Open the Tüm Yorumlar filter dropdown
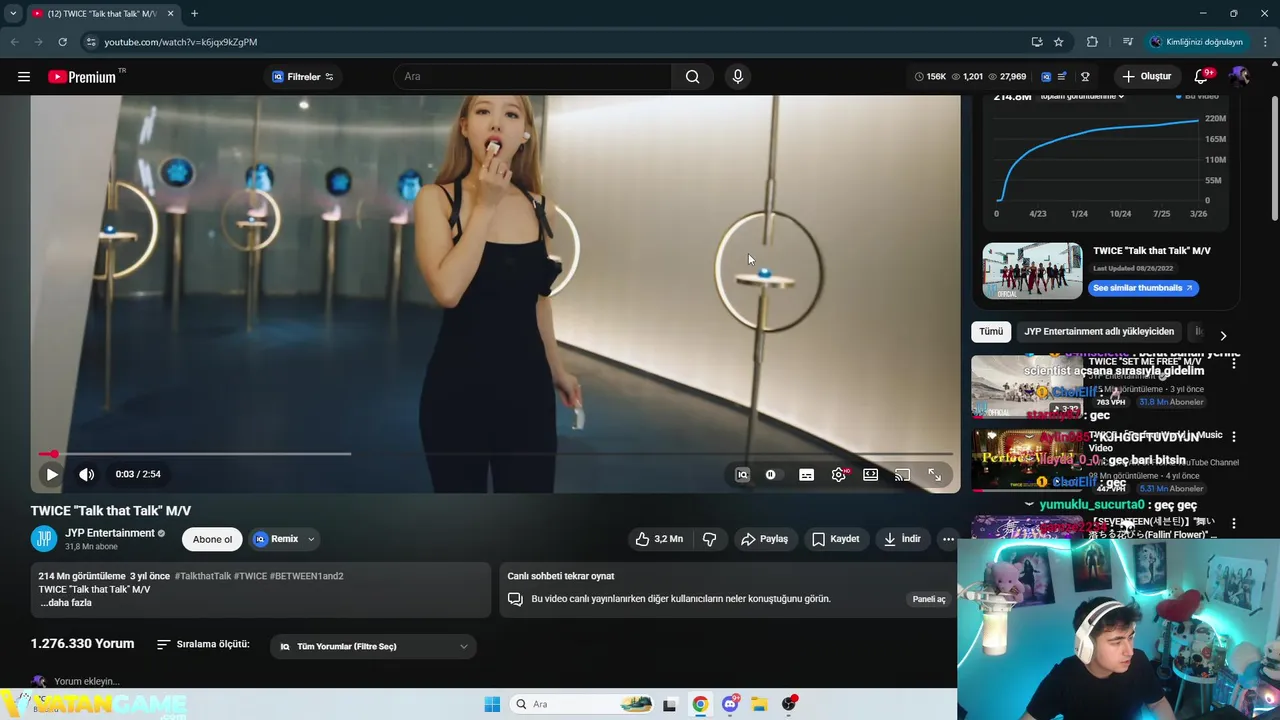Image resolution: width=1280 pixels, height=720 pixels. click(373, 647)
